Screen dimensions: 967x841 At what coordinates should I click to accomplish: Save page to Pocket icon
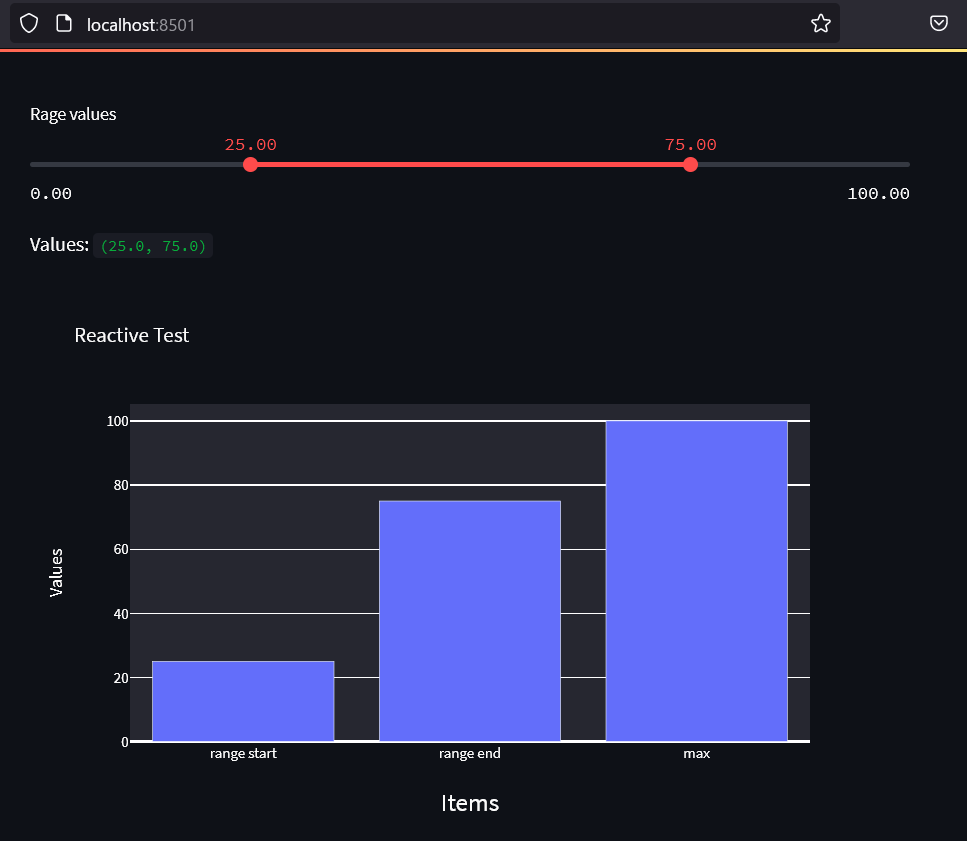tap(938, 23)
